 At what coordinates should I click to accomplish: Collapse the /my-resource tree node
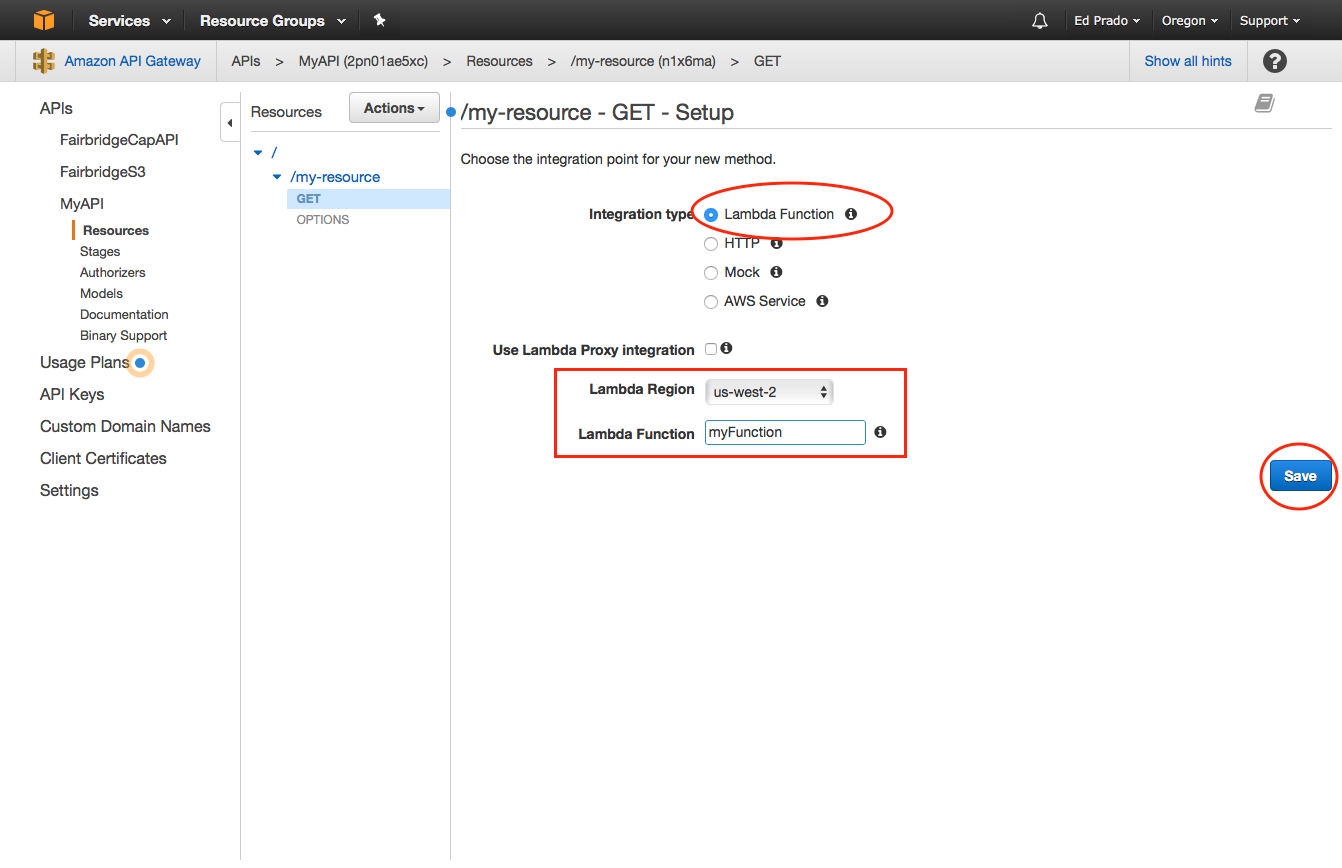click(277, 177)
